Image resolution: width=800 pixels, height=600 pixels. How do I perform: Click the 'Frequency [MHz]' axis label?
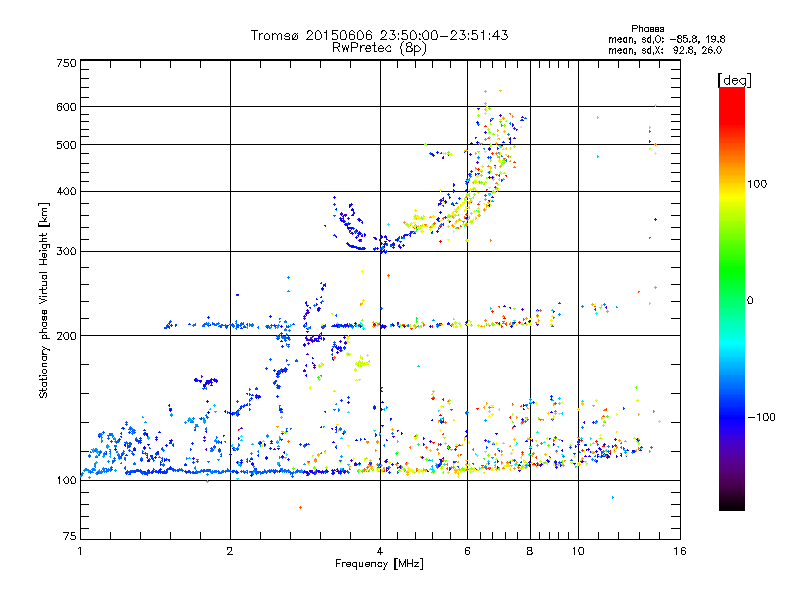(x=379, y=564)
